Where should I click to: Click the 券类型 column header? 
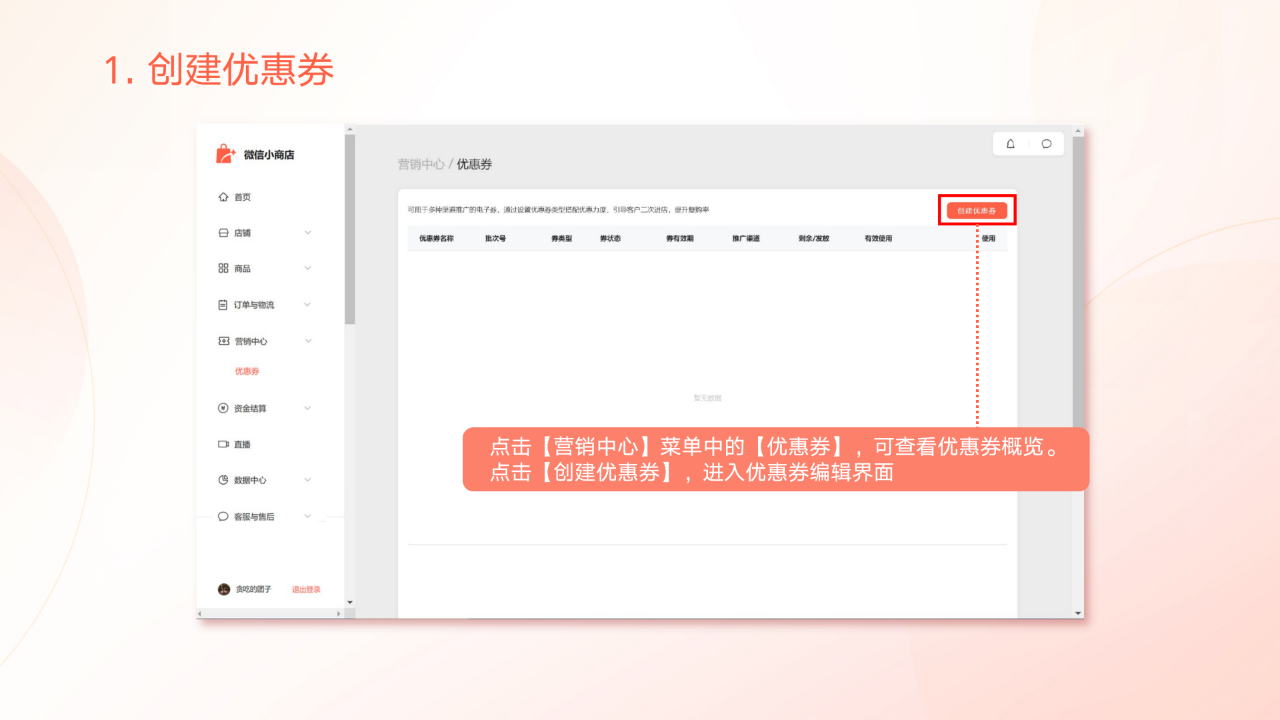point(561,239)
